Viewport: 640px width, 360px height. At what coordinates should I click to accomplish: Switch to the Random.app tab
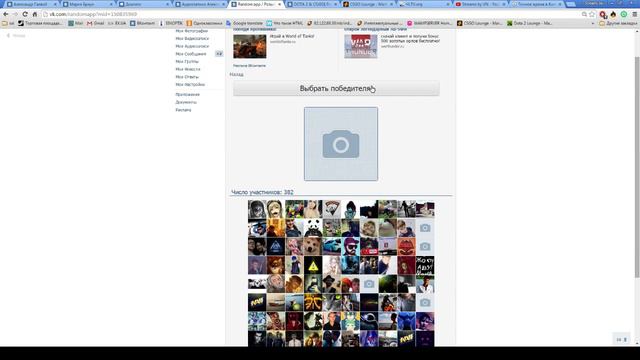click(255, 4)
